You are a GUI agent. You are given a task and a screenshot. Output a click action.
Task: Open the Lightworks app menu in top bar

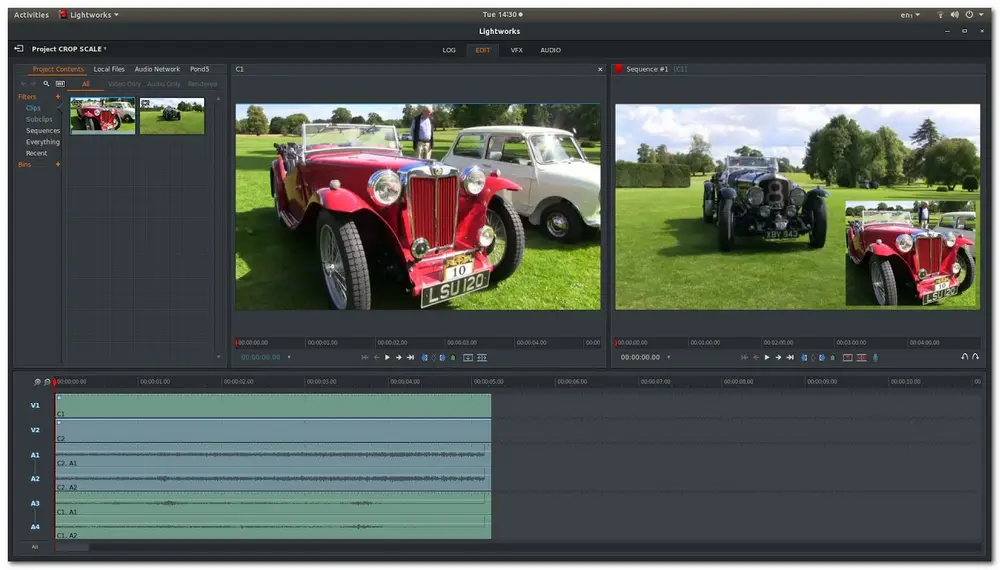88,15
